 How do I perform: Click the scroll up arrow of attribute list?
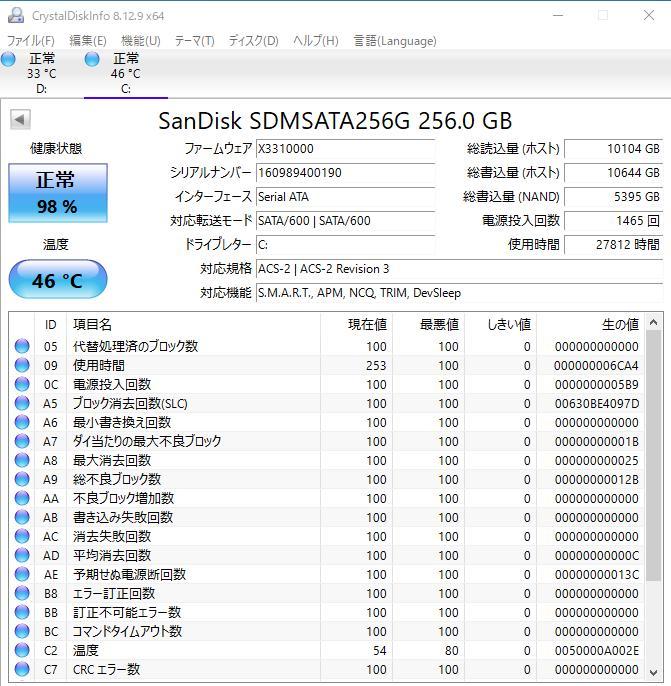coord(654,323)
